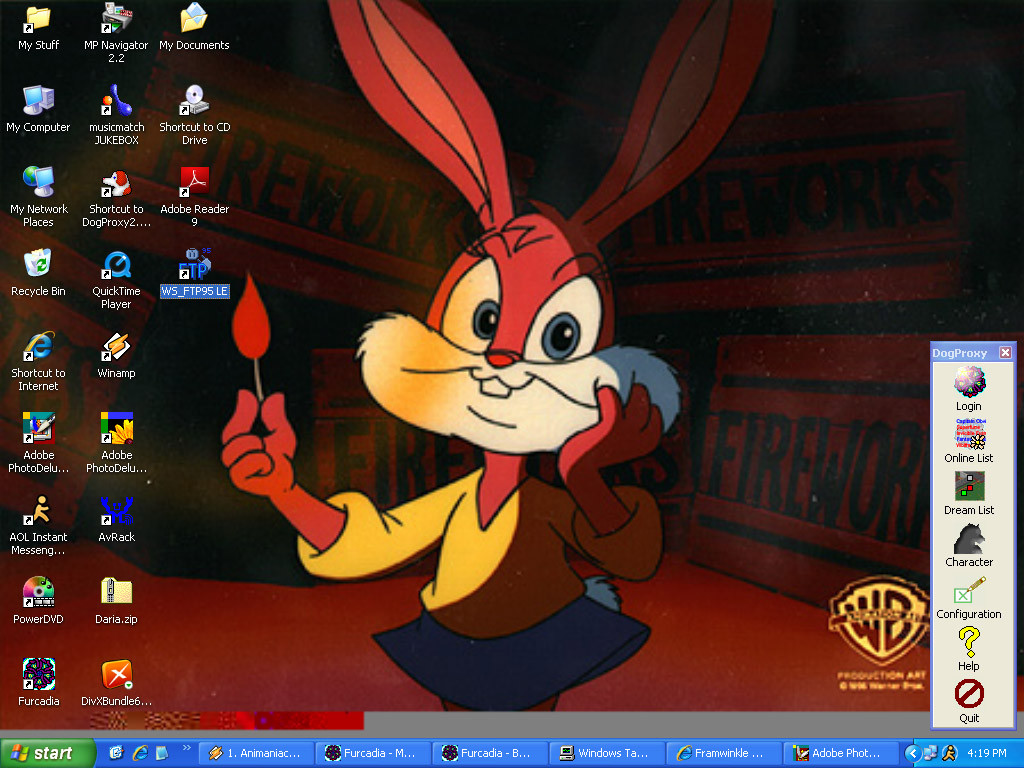1024x768 pixels.
Task: Switch to the '1. Animaniac...' Winamp taskbar button
Action: point(256,753)
